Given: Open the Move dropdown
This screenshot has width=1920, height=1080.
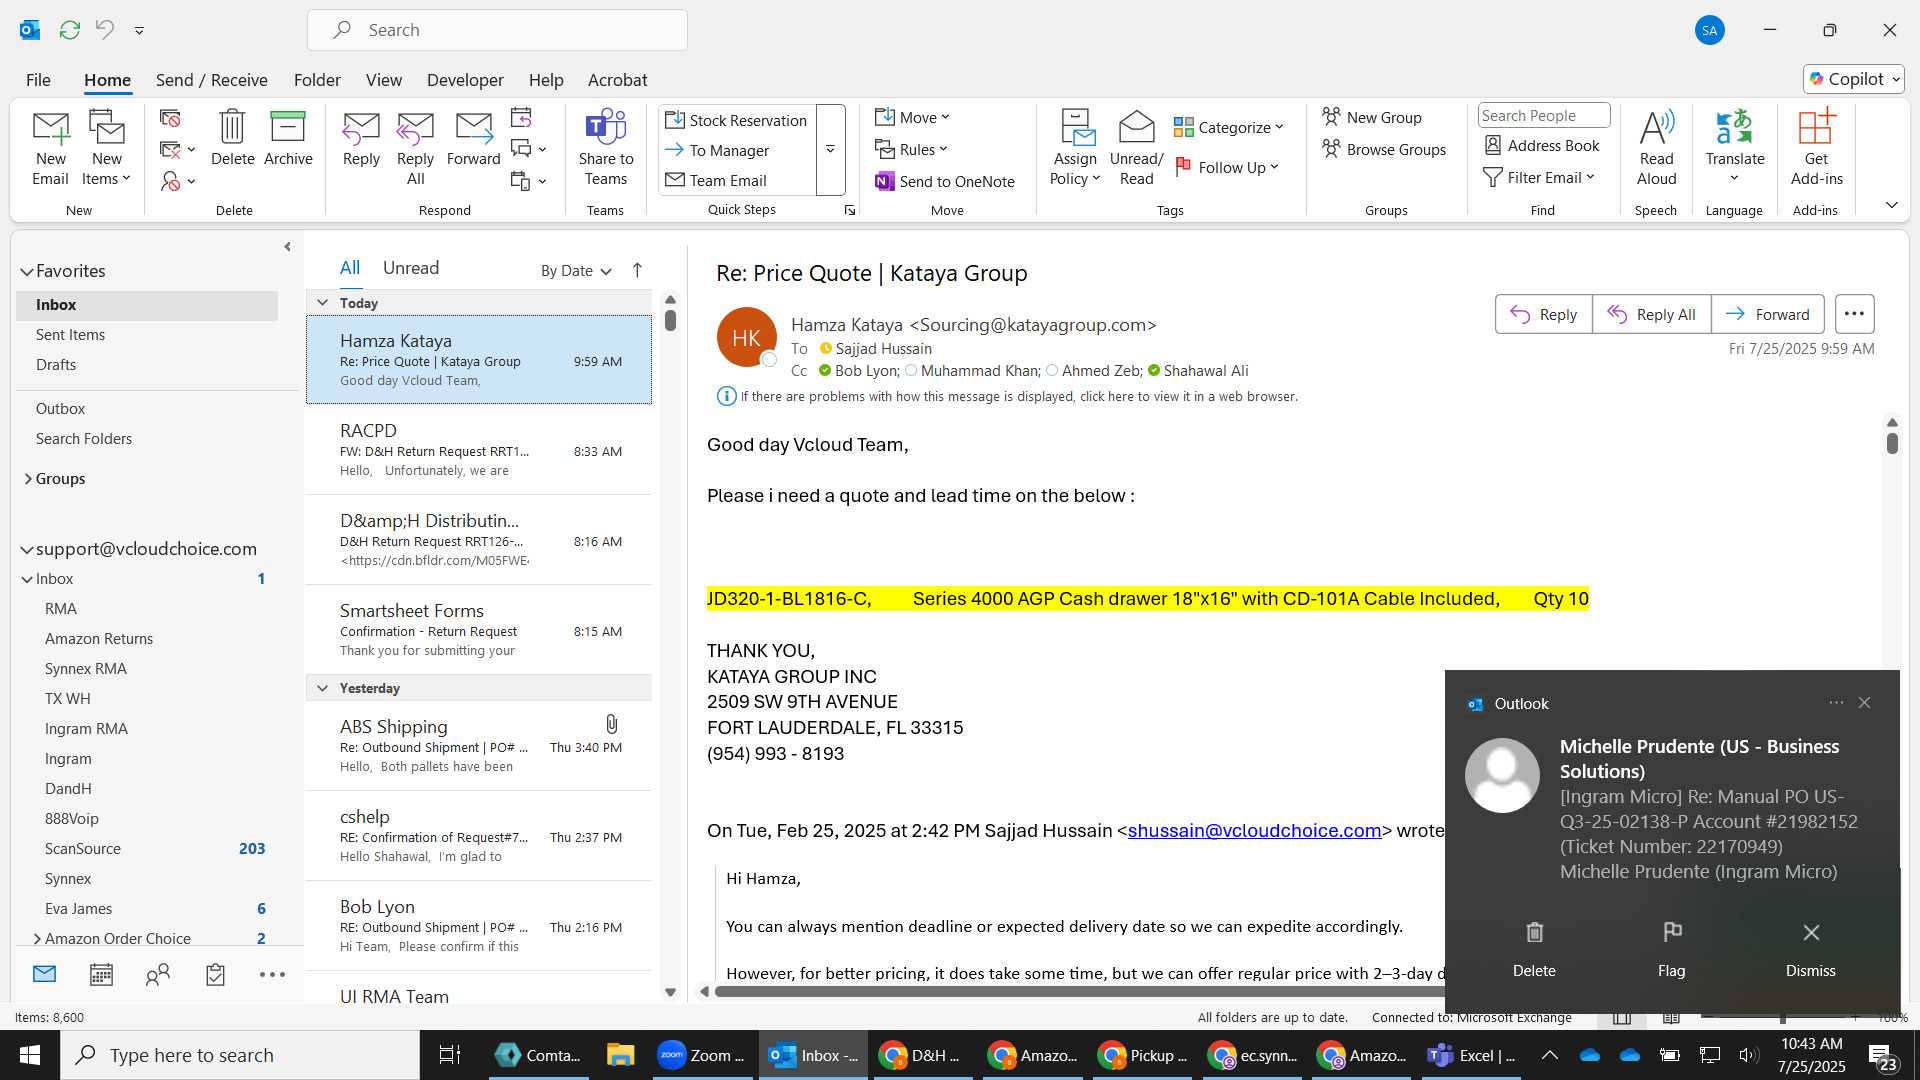Looking at the screenshot, I should (912, 117).
